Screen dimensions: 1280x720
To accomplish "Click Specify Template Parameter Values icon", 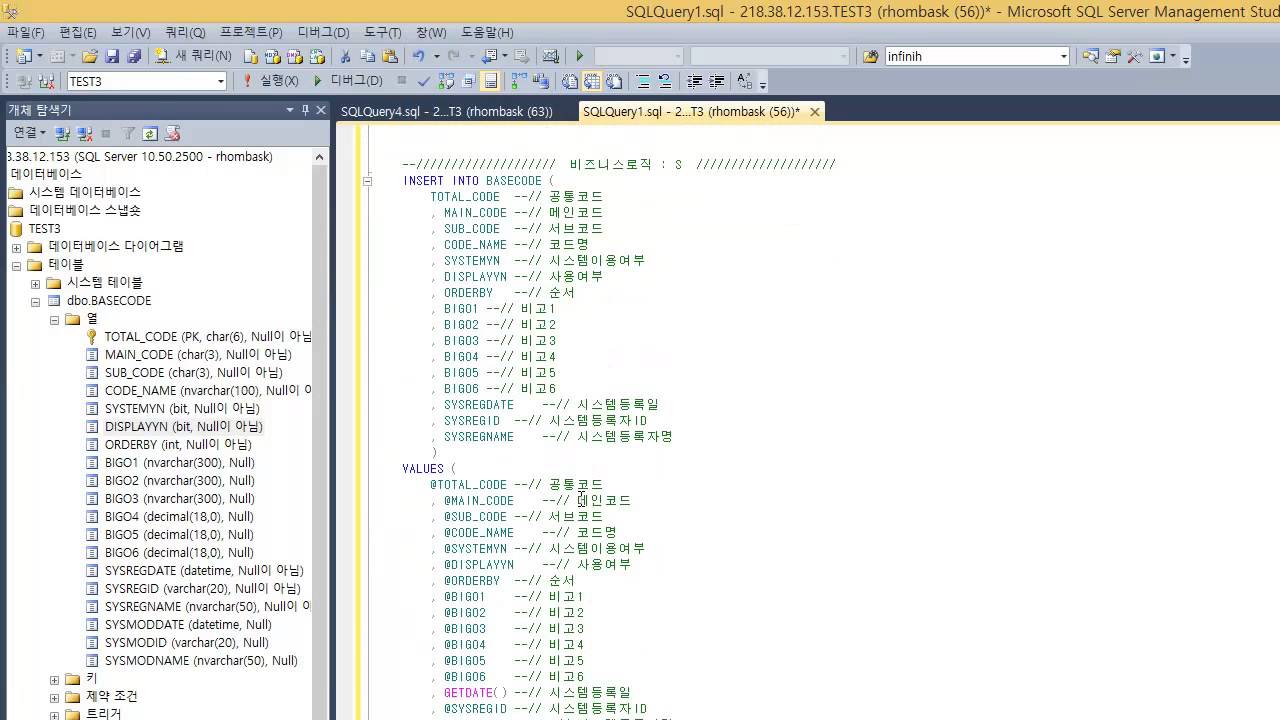I will (745, 81).
